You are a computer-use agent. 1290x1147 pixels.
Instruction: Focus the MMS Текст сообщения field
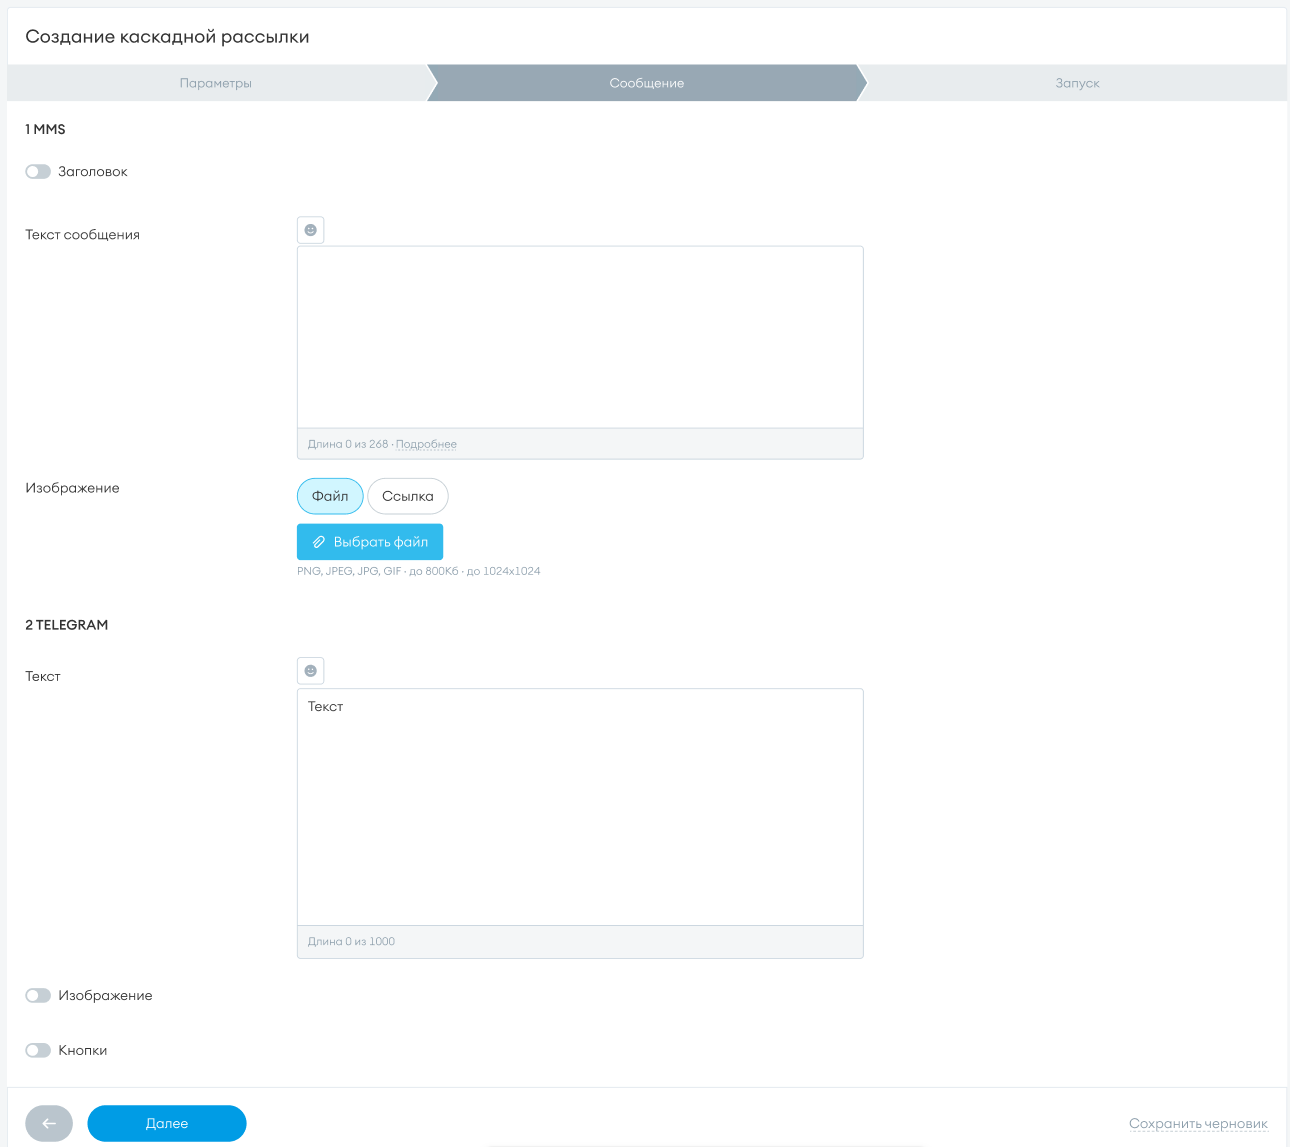click(x=580, y=337)
